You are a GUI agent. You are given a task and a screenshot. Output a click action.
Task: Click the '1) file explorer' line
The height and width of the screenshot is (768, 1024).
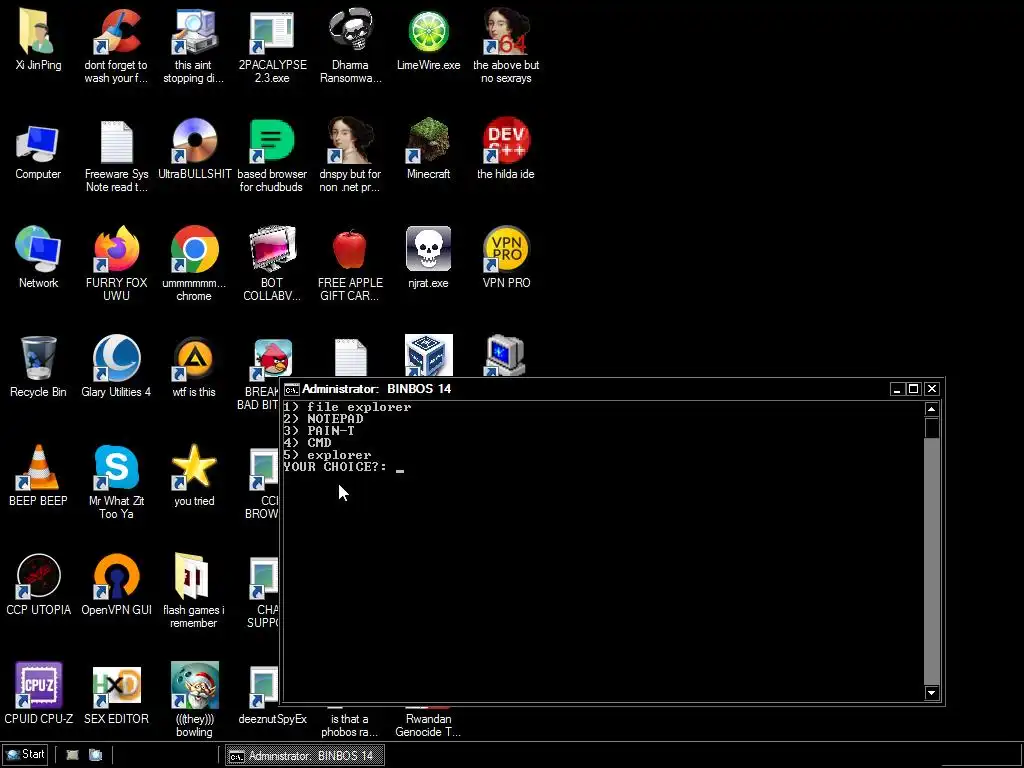347,407
